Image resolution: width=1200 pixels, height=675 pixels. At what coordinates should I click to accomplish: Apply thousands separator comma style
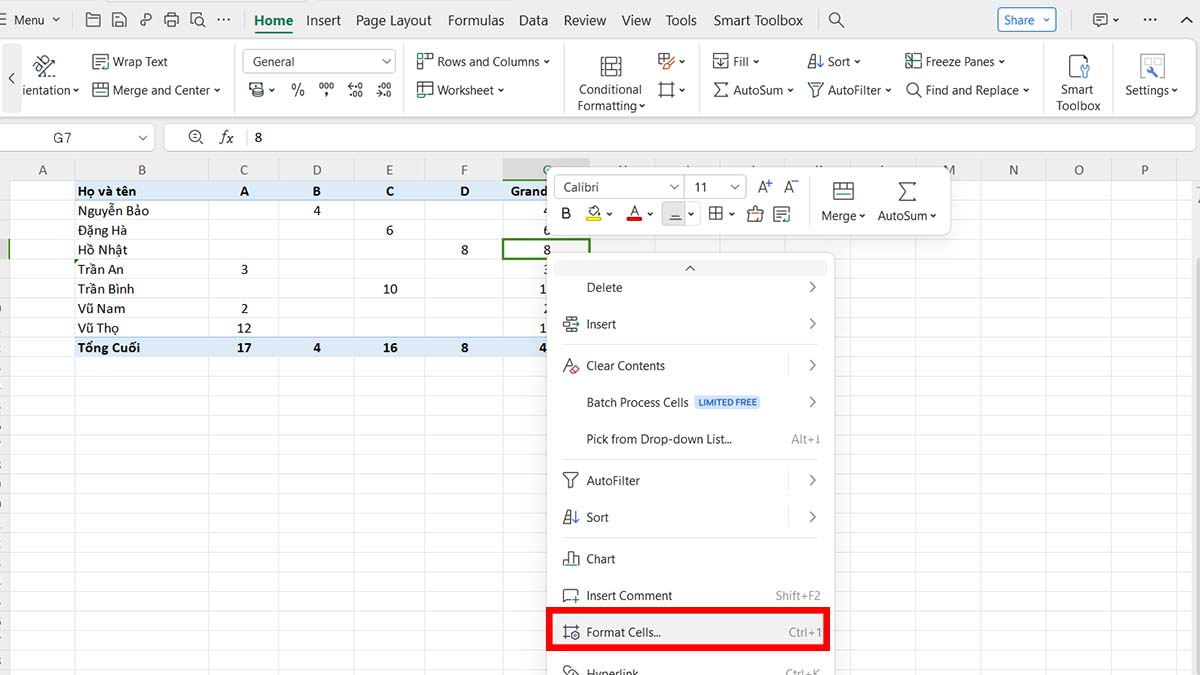click(326, 90)
